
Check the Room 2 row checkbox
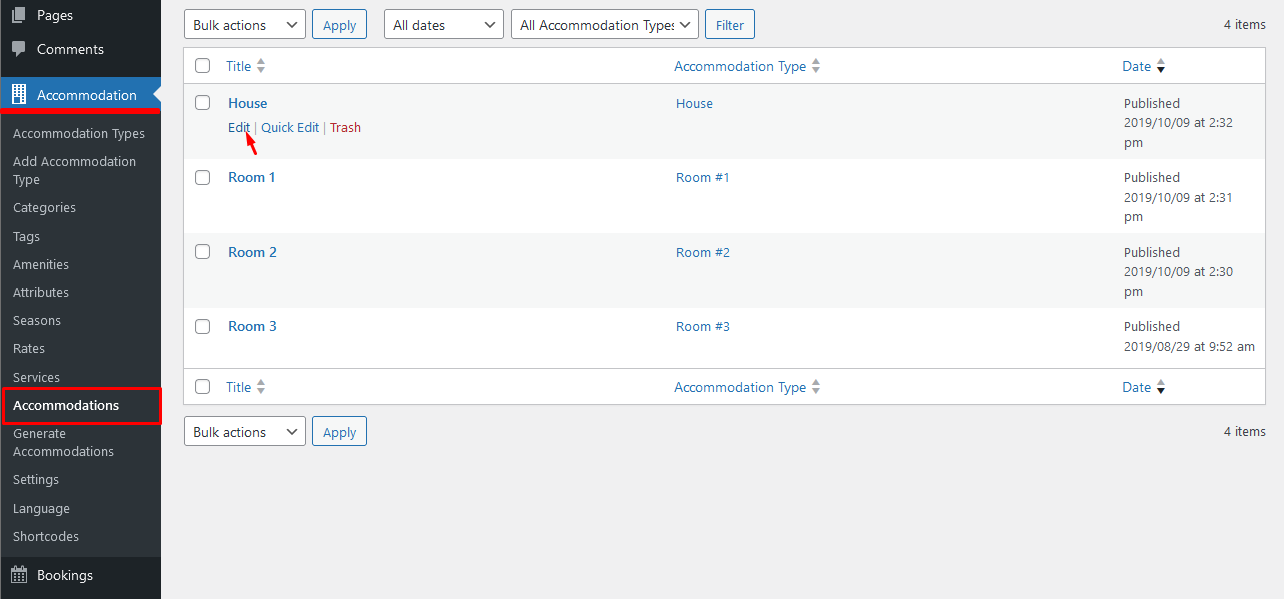click(x=203, y=252)
